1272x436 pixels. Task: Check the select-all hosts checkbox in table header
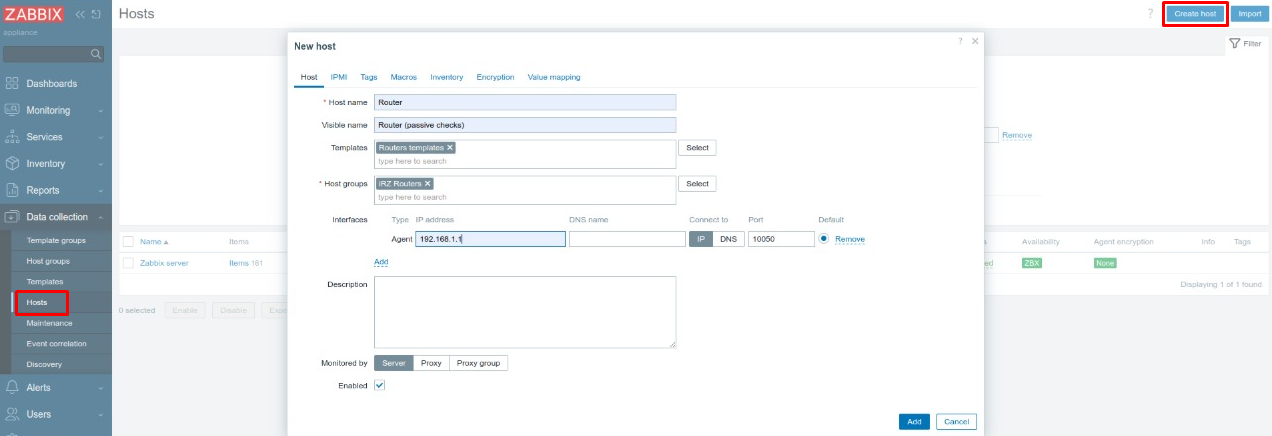[128, 241]
